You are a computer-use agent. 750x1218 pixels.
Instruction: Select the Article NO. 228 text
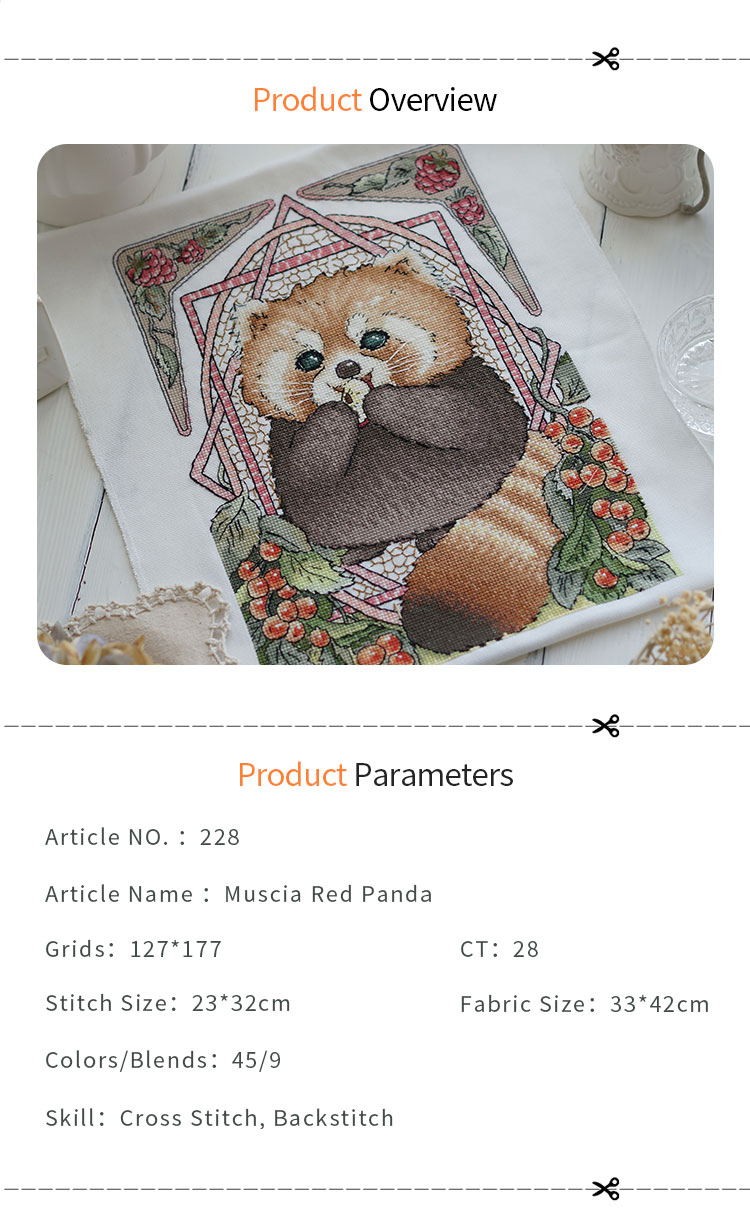(x=143, y=837)
